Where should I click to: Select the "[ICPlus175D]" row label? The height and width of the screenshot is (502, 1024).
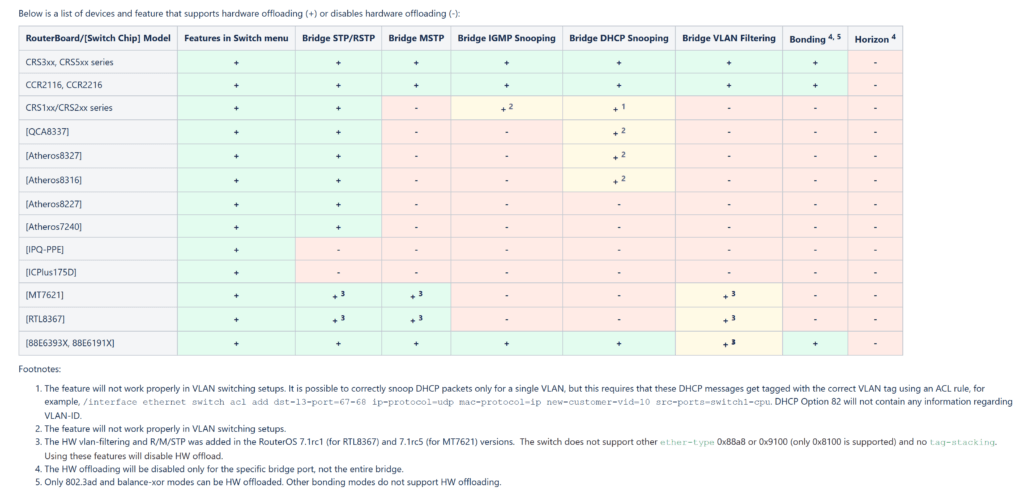tap(98, 272)
